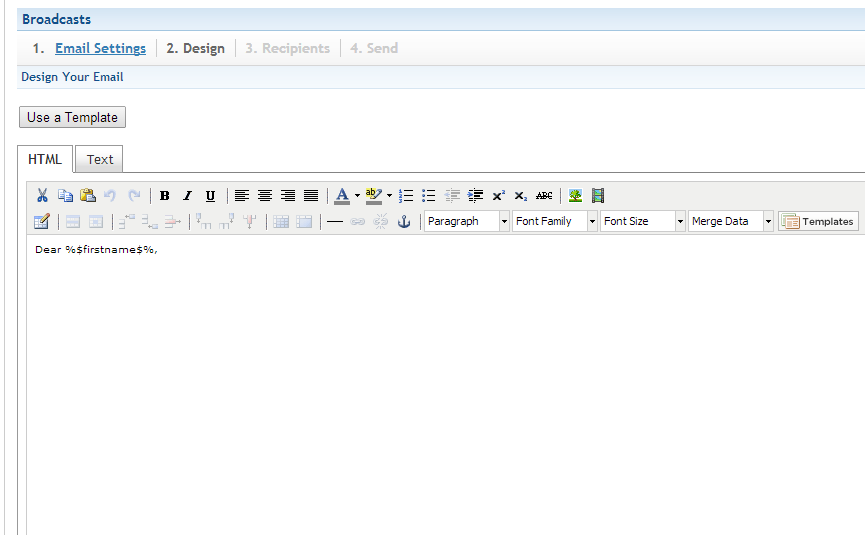Switch to the Text tab
The image size is (865, 535).
100,159
